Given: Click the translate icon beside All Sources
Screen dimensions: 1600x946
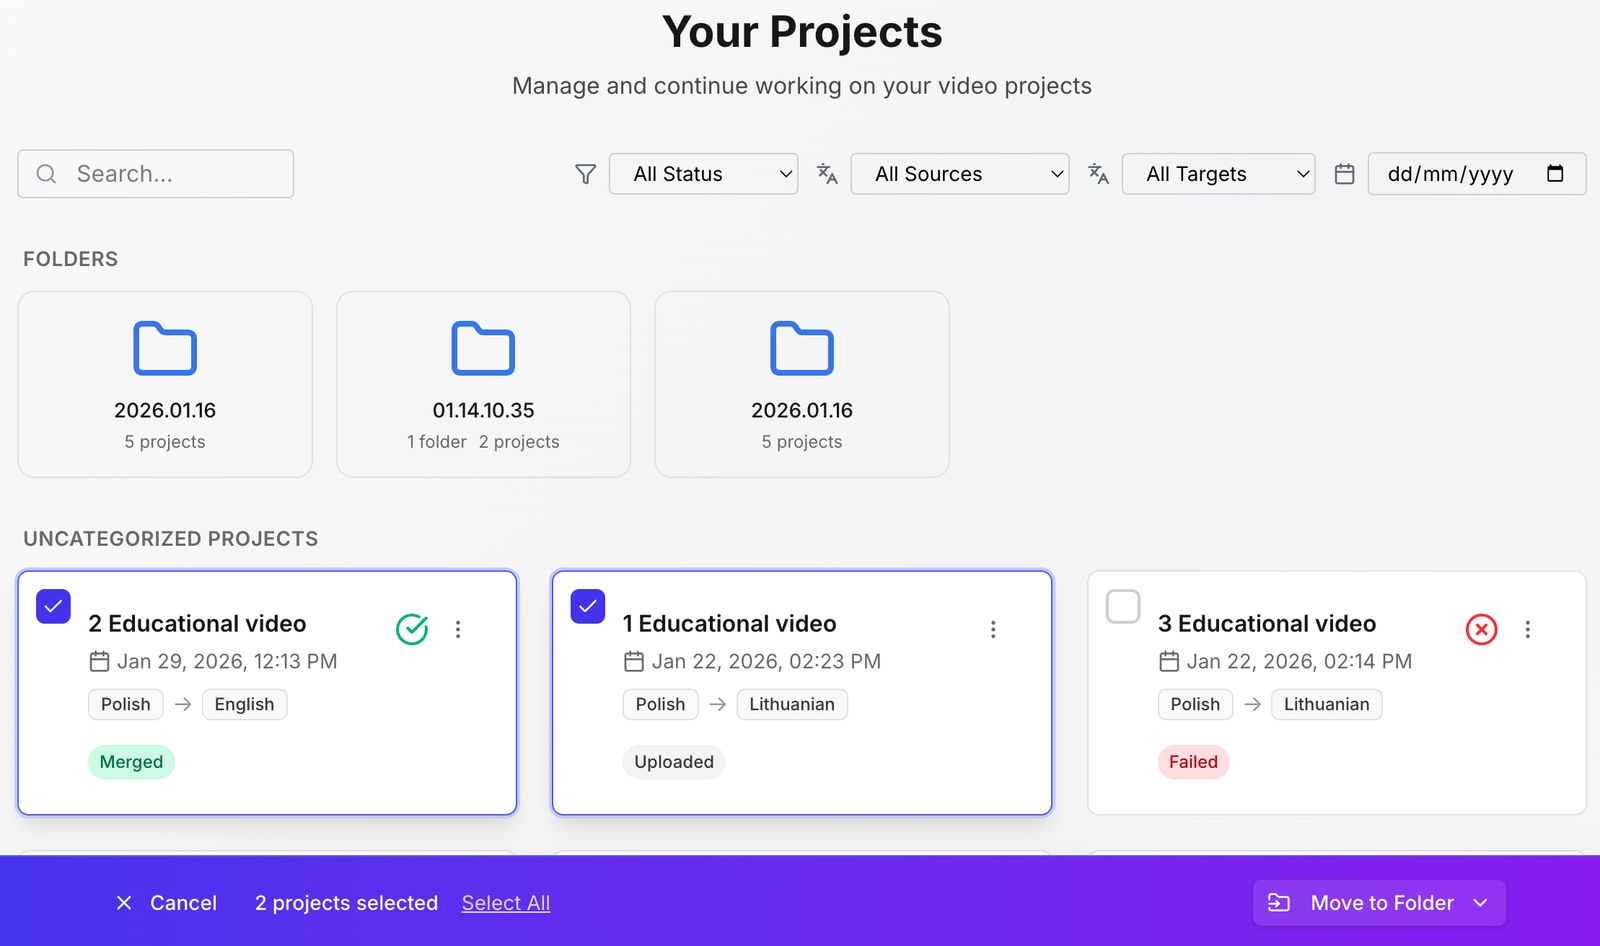Looking at the screenshot, I should (827, 174).
